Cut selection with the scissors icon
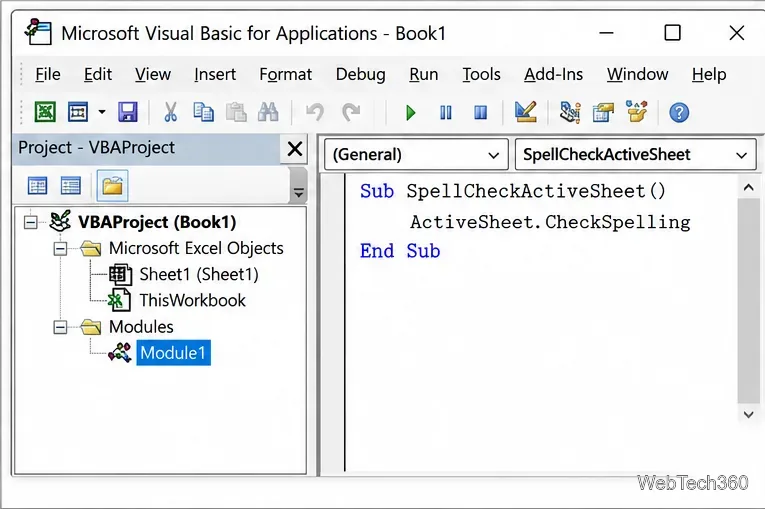The width and height of the screenshot is (765, 509). 170,112
